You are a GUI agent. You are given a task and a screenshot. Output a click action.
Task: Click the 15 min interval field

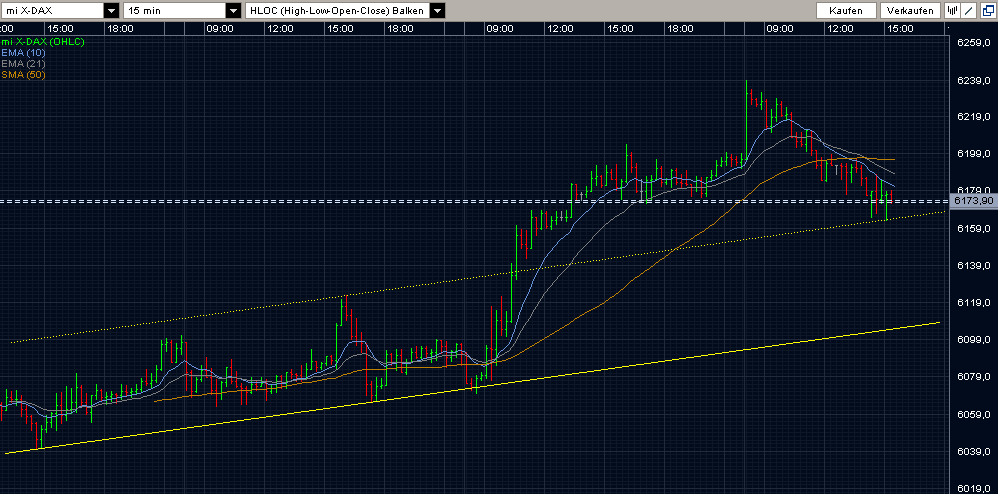[x=174, y=10]
